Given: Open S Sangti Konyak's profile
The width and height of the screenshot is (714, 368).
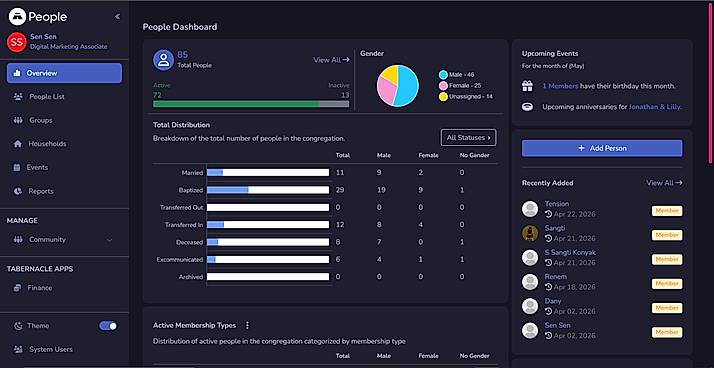Looking at the screenshot, I should 570,252.
